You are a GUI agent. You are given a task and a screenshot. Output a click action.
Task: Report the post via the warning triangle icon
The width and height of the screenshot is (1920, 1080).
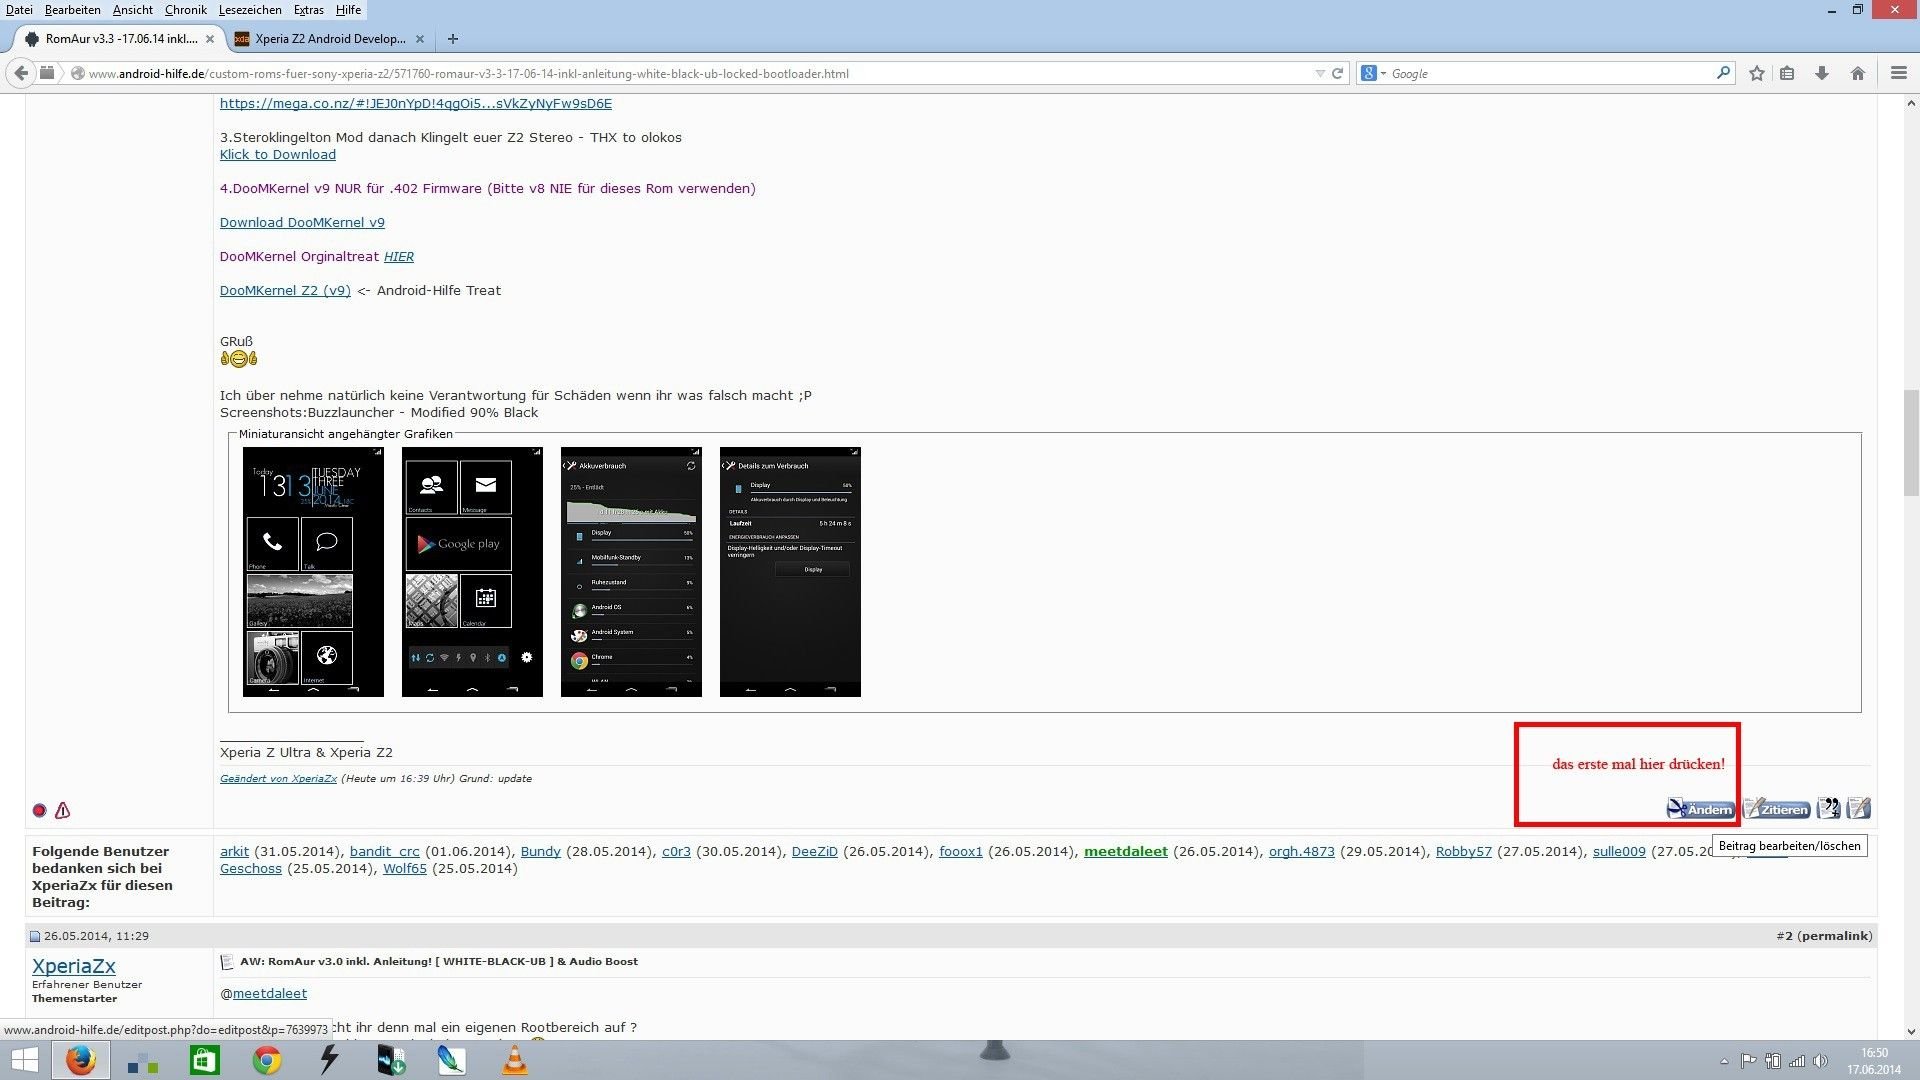pos(62,811)
